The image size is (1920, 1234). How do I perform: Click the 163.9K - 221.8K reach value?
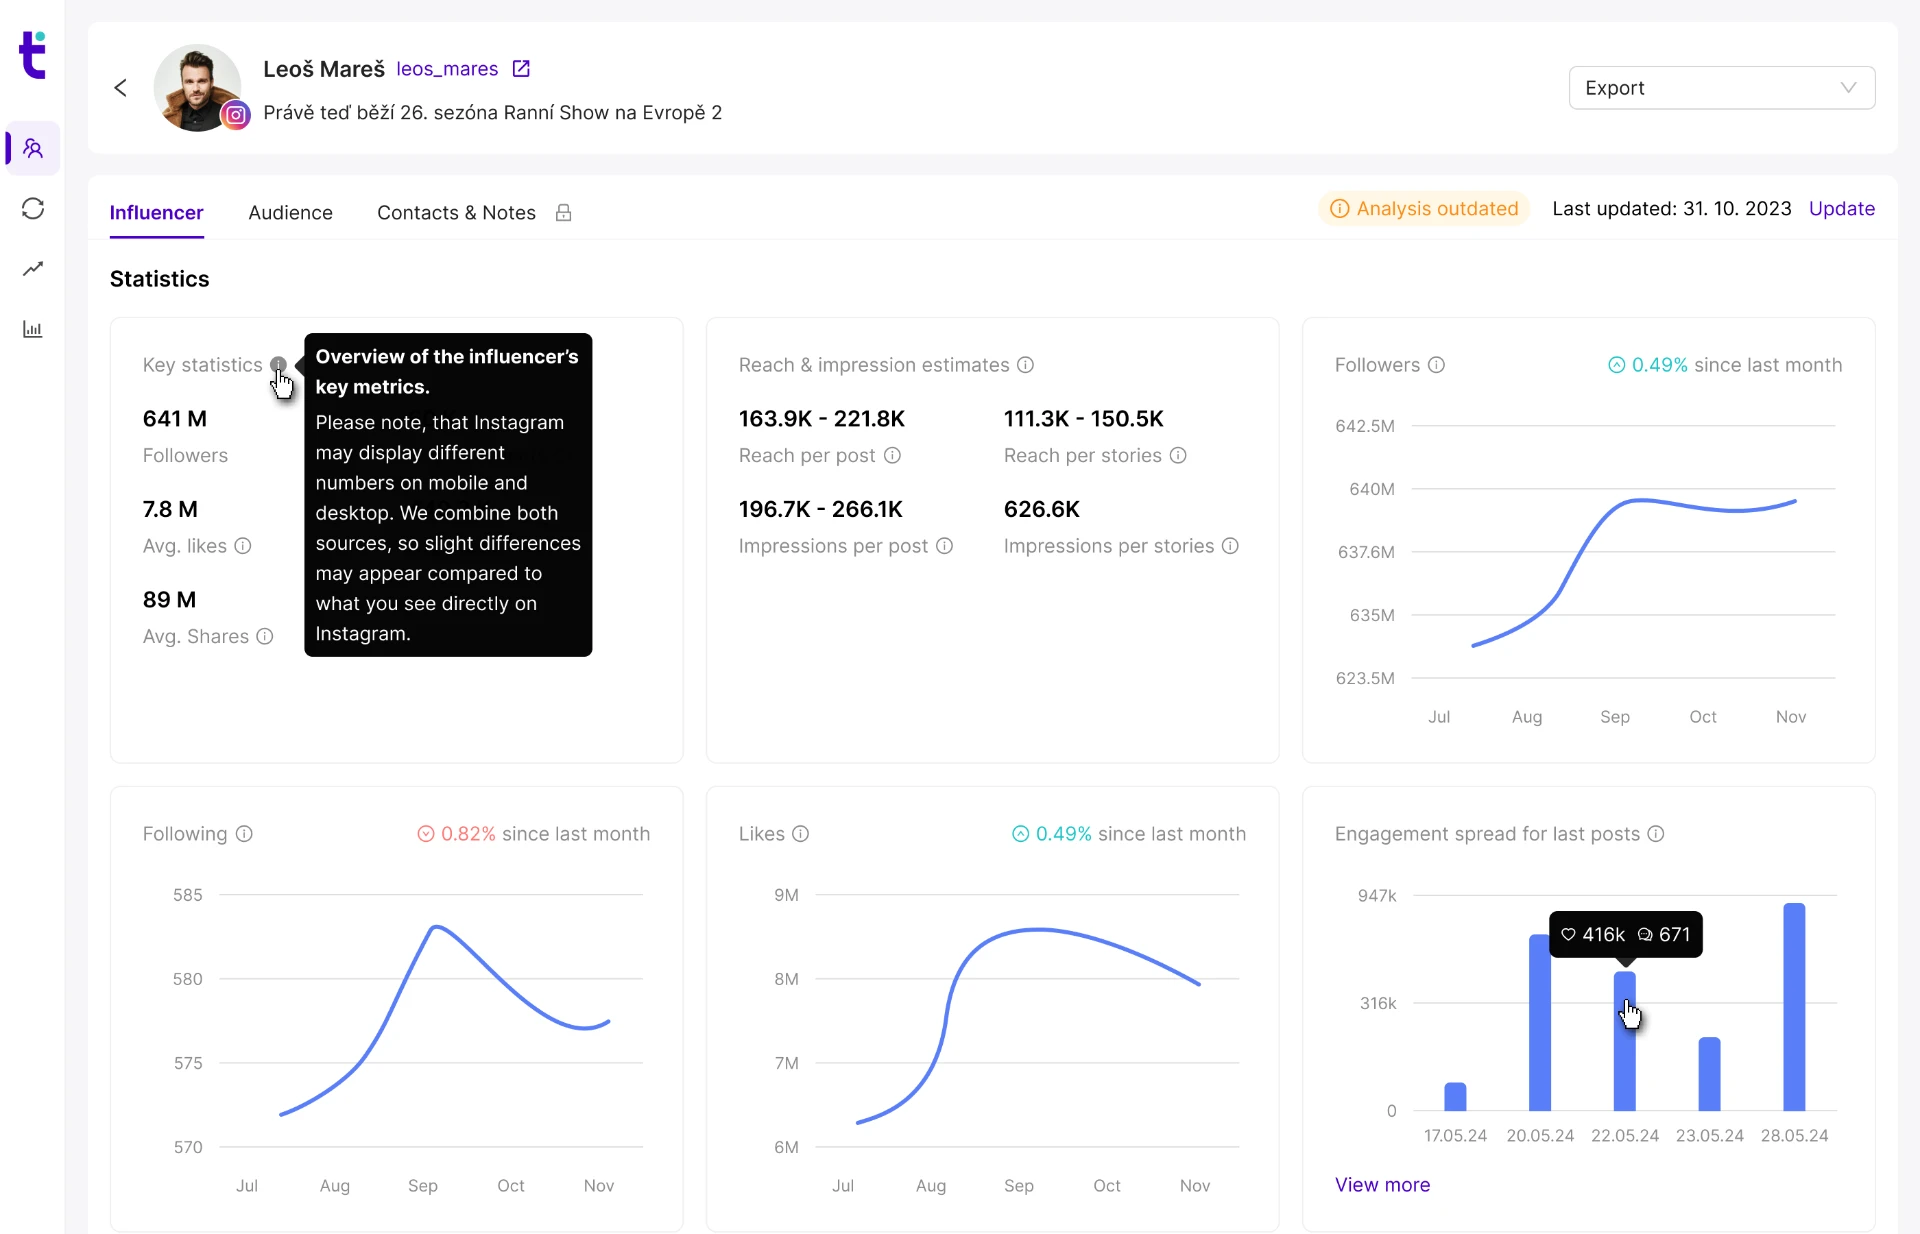click(822, 418)
